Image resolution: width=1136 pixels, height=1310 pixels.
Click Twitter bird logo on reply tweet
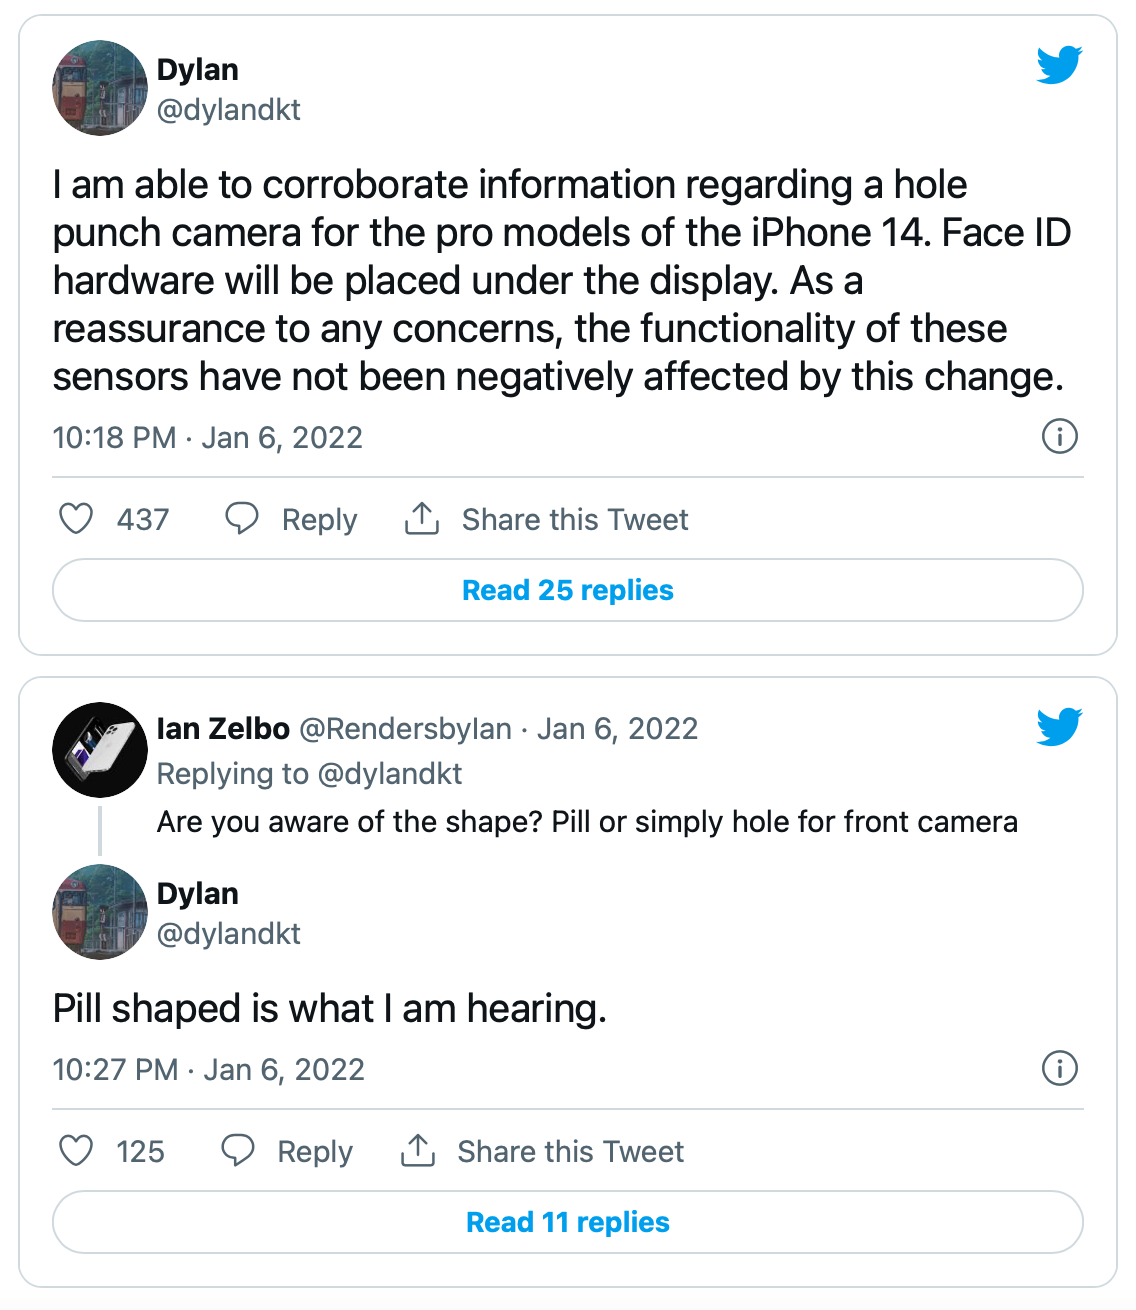tap(1059, 727)
